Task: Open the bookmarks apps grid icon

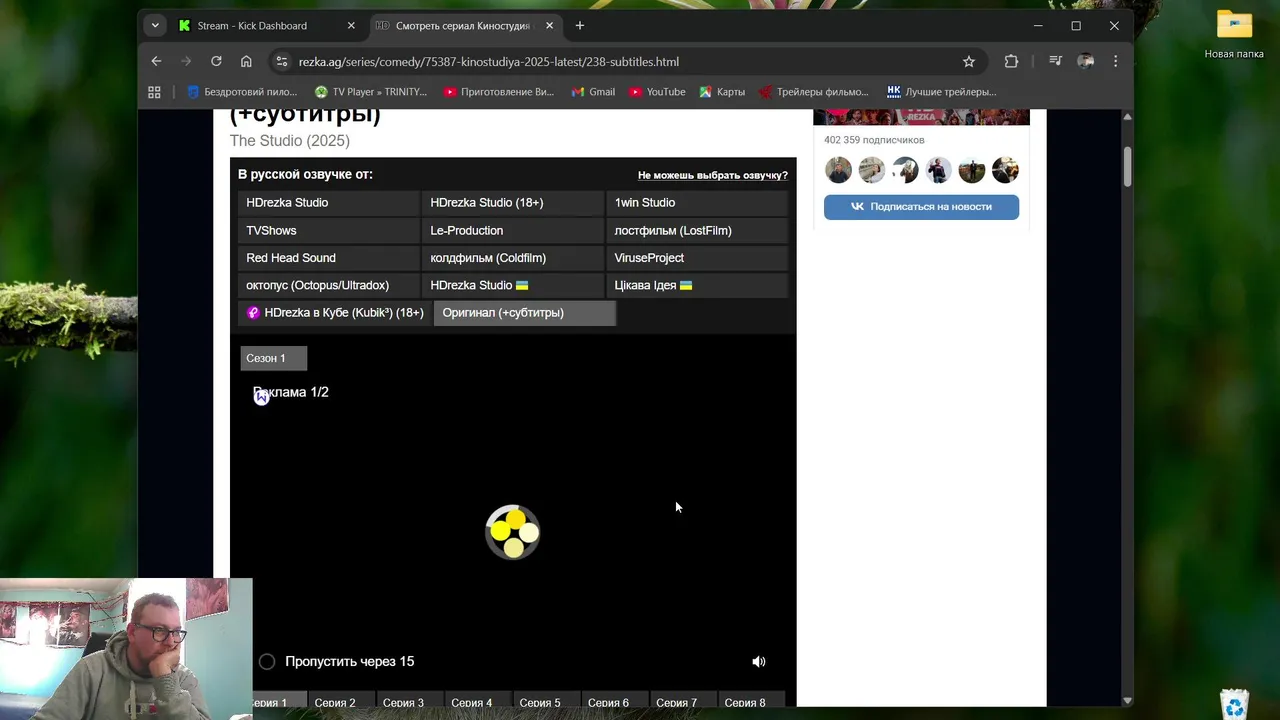Action: (x=154, y=92)
